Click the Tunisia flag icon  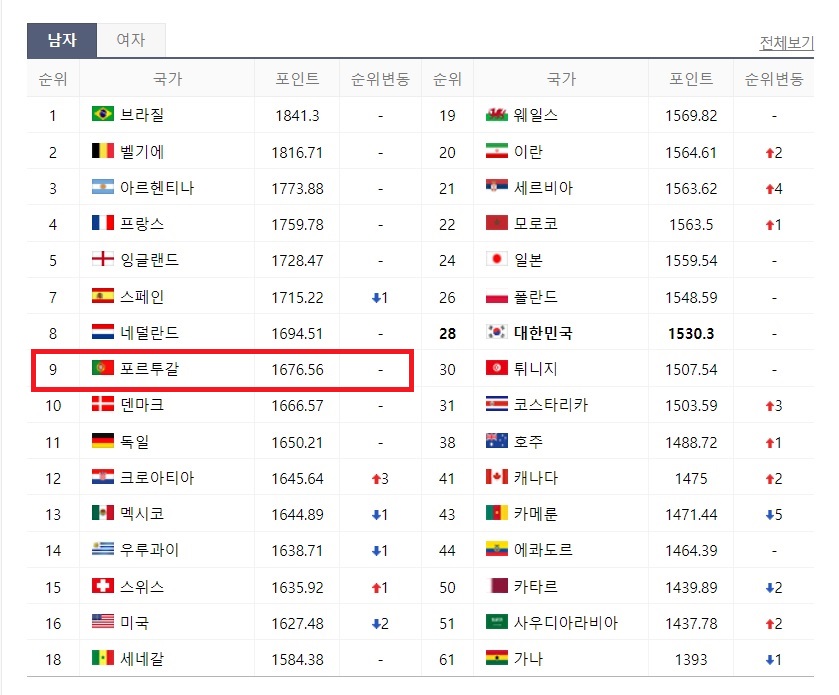click(x=497, y=368)
